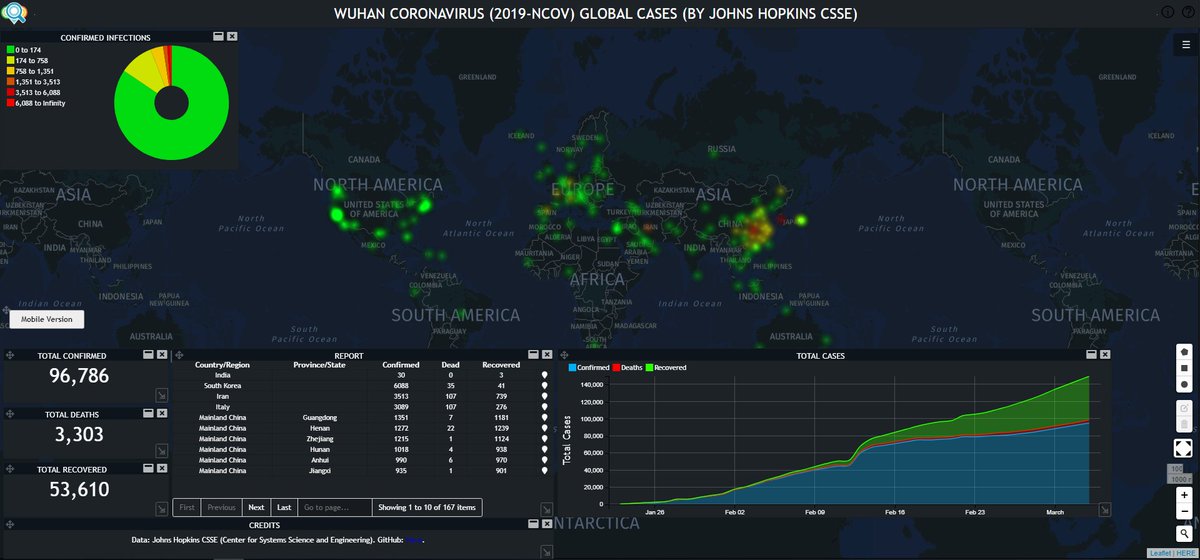This screenshot has width=1200, height=560.
Task: Sort by Country/Region column header
Action: pos(222,365)
